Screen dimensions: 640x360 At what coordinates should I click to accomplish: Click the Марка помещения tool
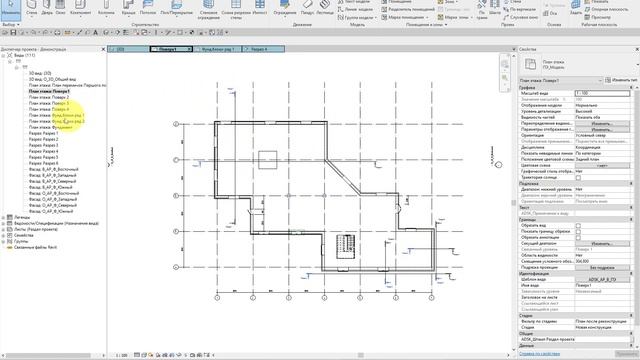click(x=404, y=18)
